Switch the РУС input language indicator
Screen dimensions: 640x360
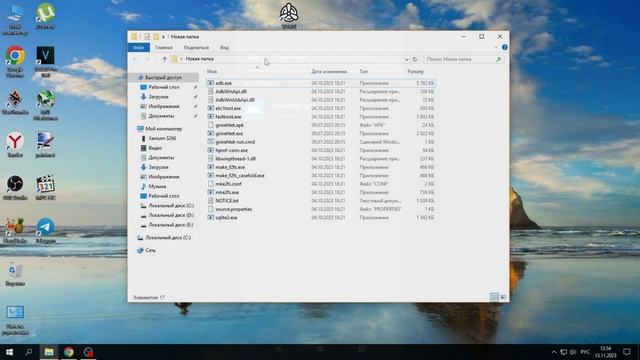point(585,352)
